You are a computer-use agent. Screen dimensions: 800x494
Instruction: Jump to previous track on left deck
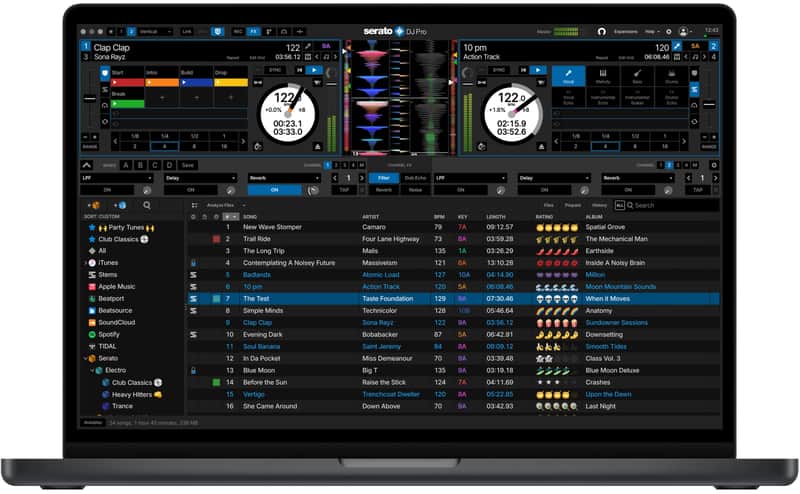click(x=299, y=70)
